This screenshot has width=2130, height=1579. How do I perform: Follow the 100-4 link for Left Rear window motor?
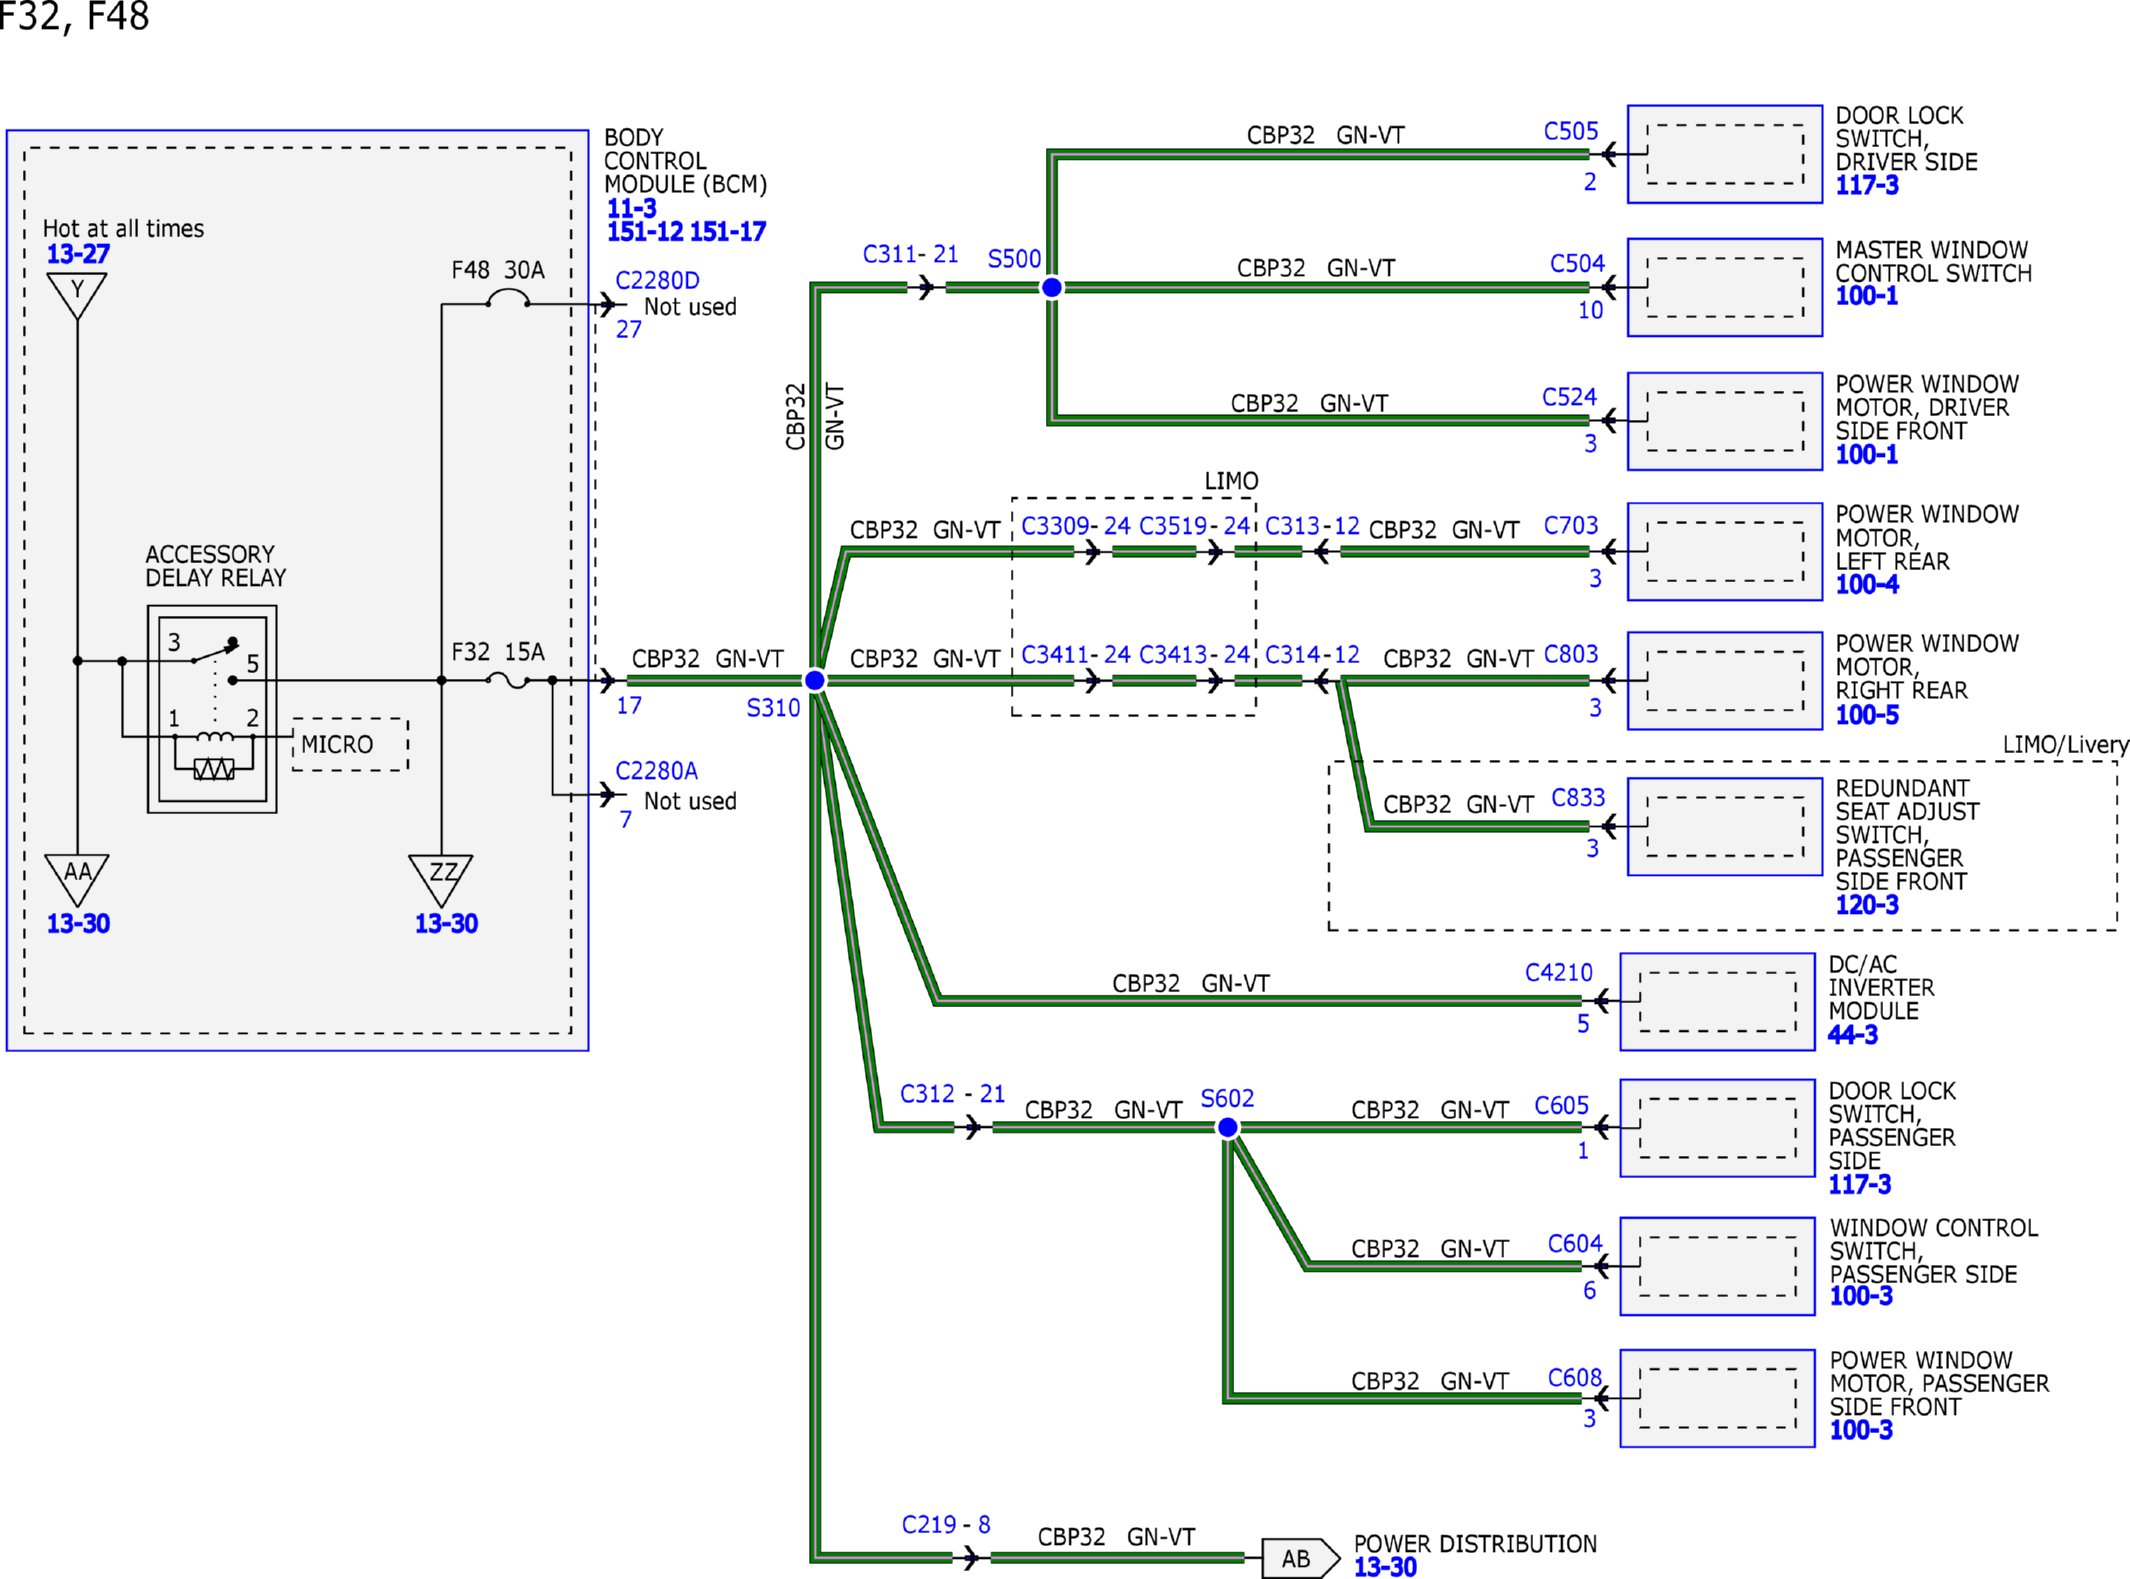tap(1867, 585)
